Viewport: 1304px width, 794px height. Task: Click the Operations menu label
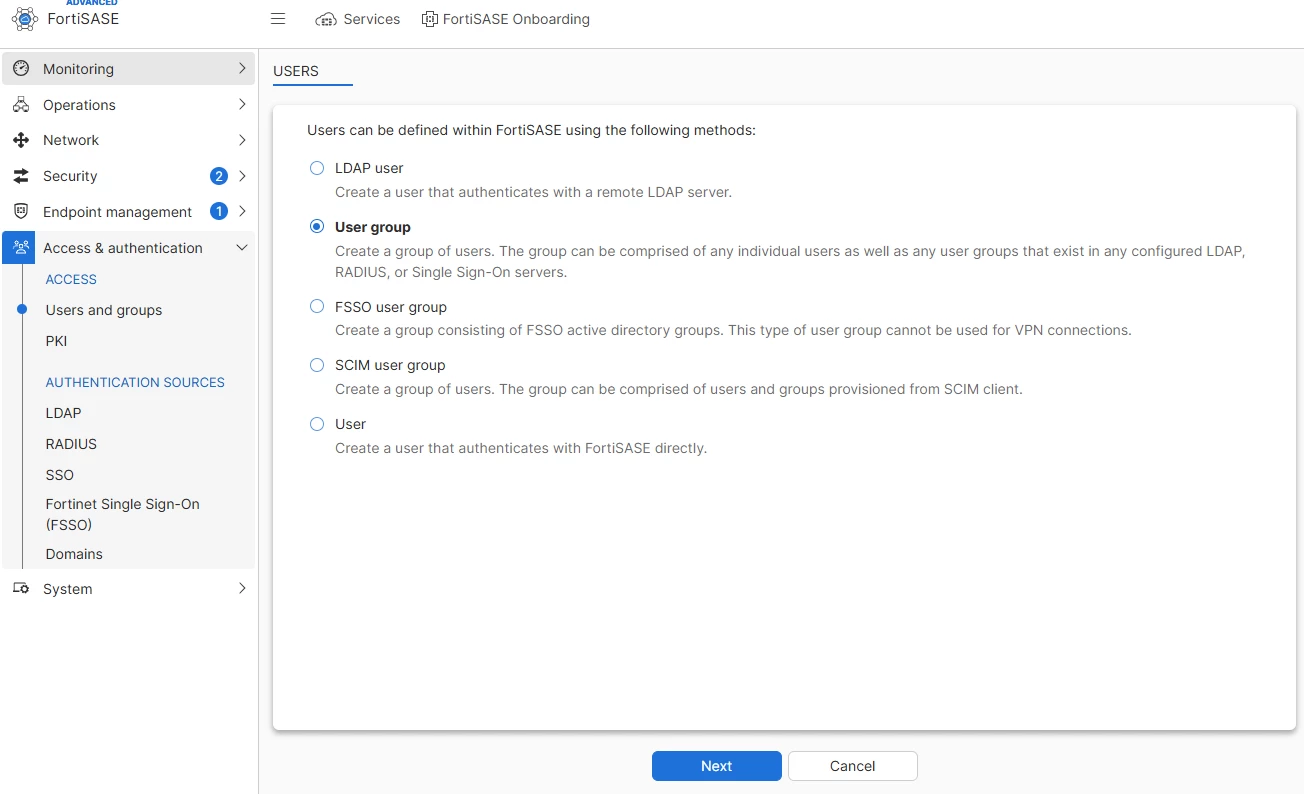point(79,105)
